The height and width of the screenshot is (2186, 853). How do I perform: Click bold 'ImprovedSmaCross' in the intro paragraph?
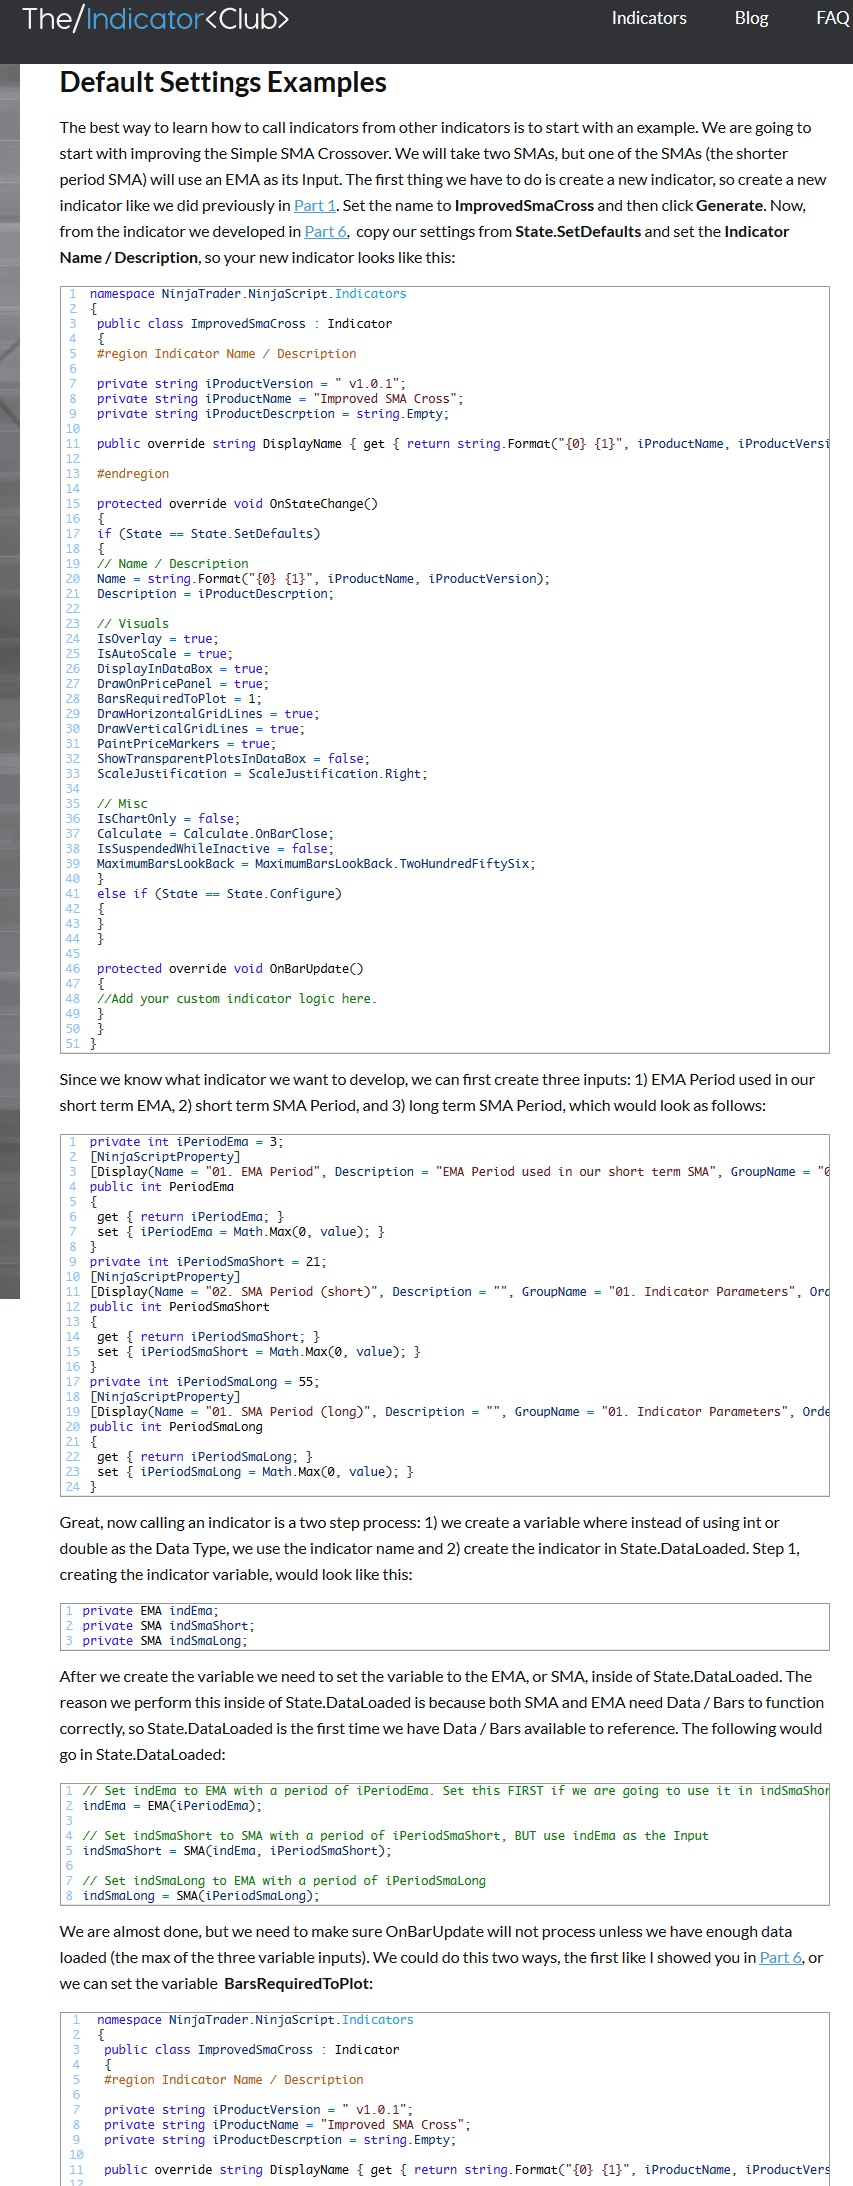click(x=525, y=205)
